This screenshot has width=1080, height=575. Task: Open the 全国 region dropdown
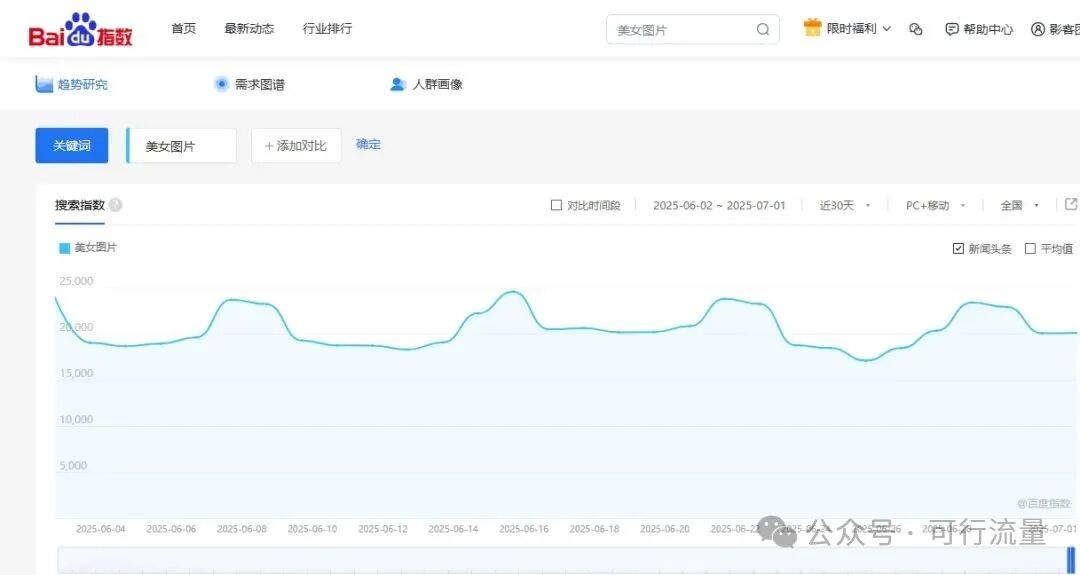[1019, 205]
